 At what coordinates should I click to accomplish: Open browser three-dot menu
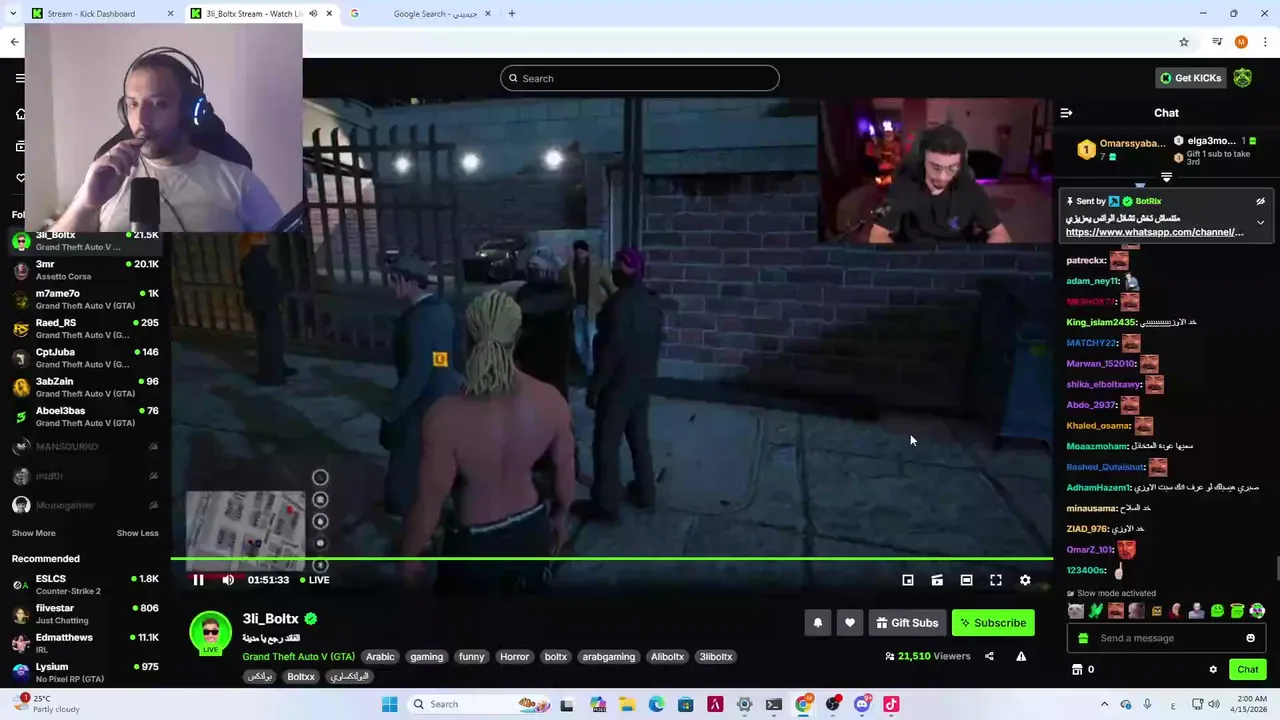pyautogui.click(x=1266, y=42)
